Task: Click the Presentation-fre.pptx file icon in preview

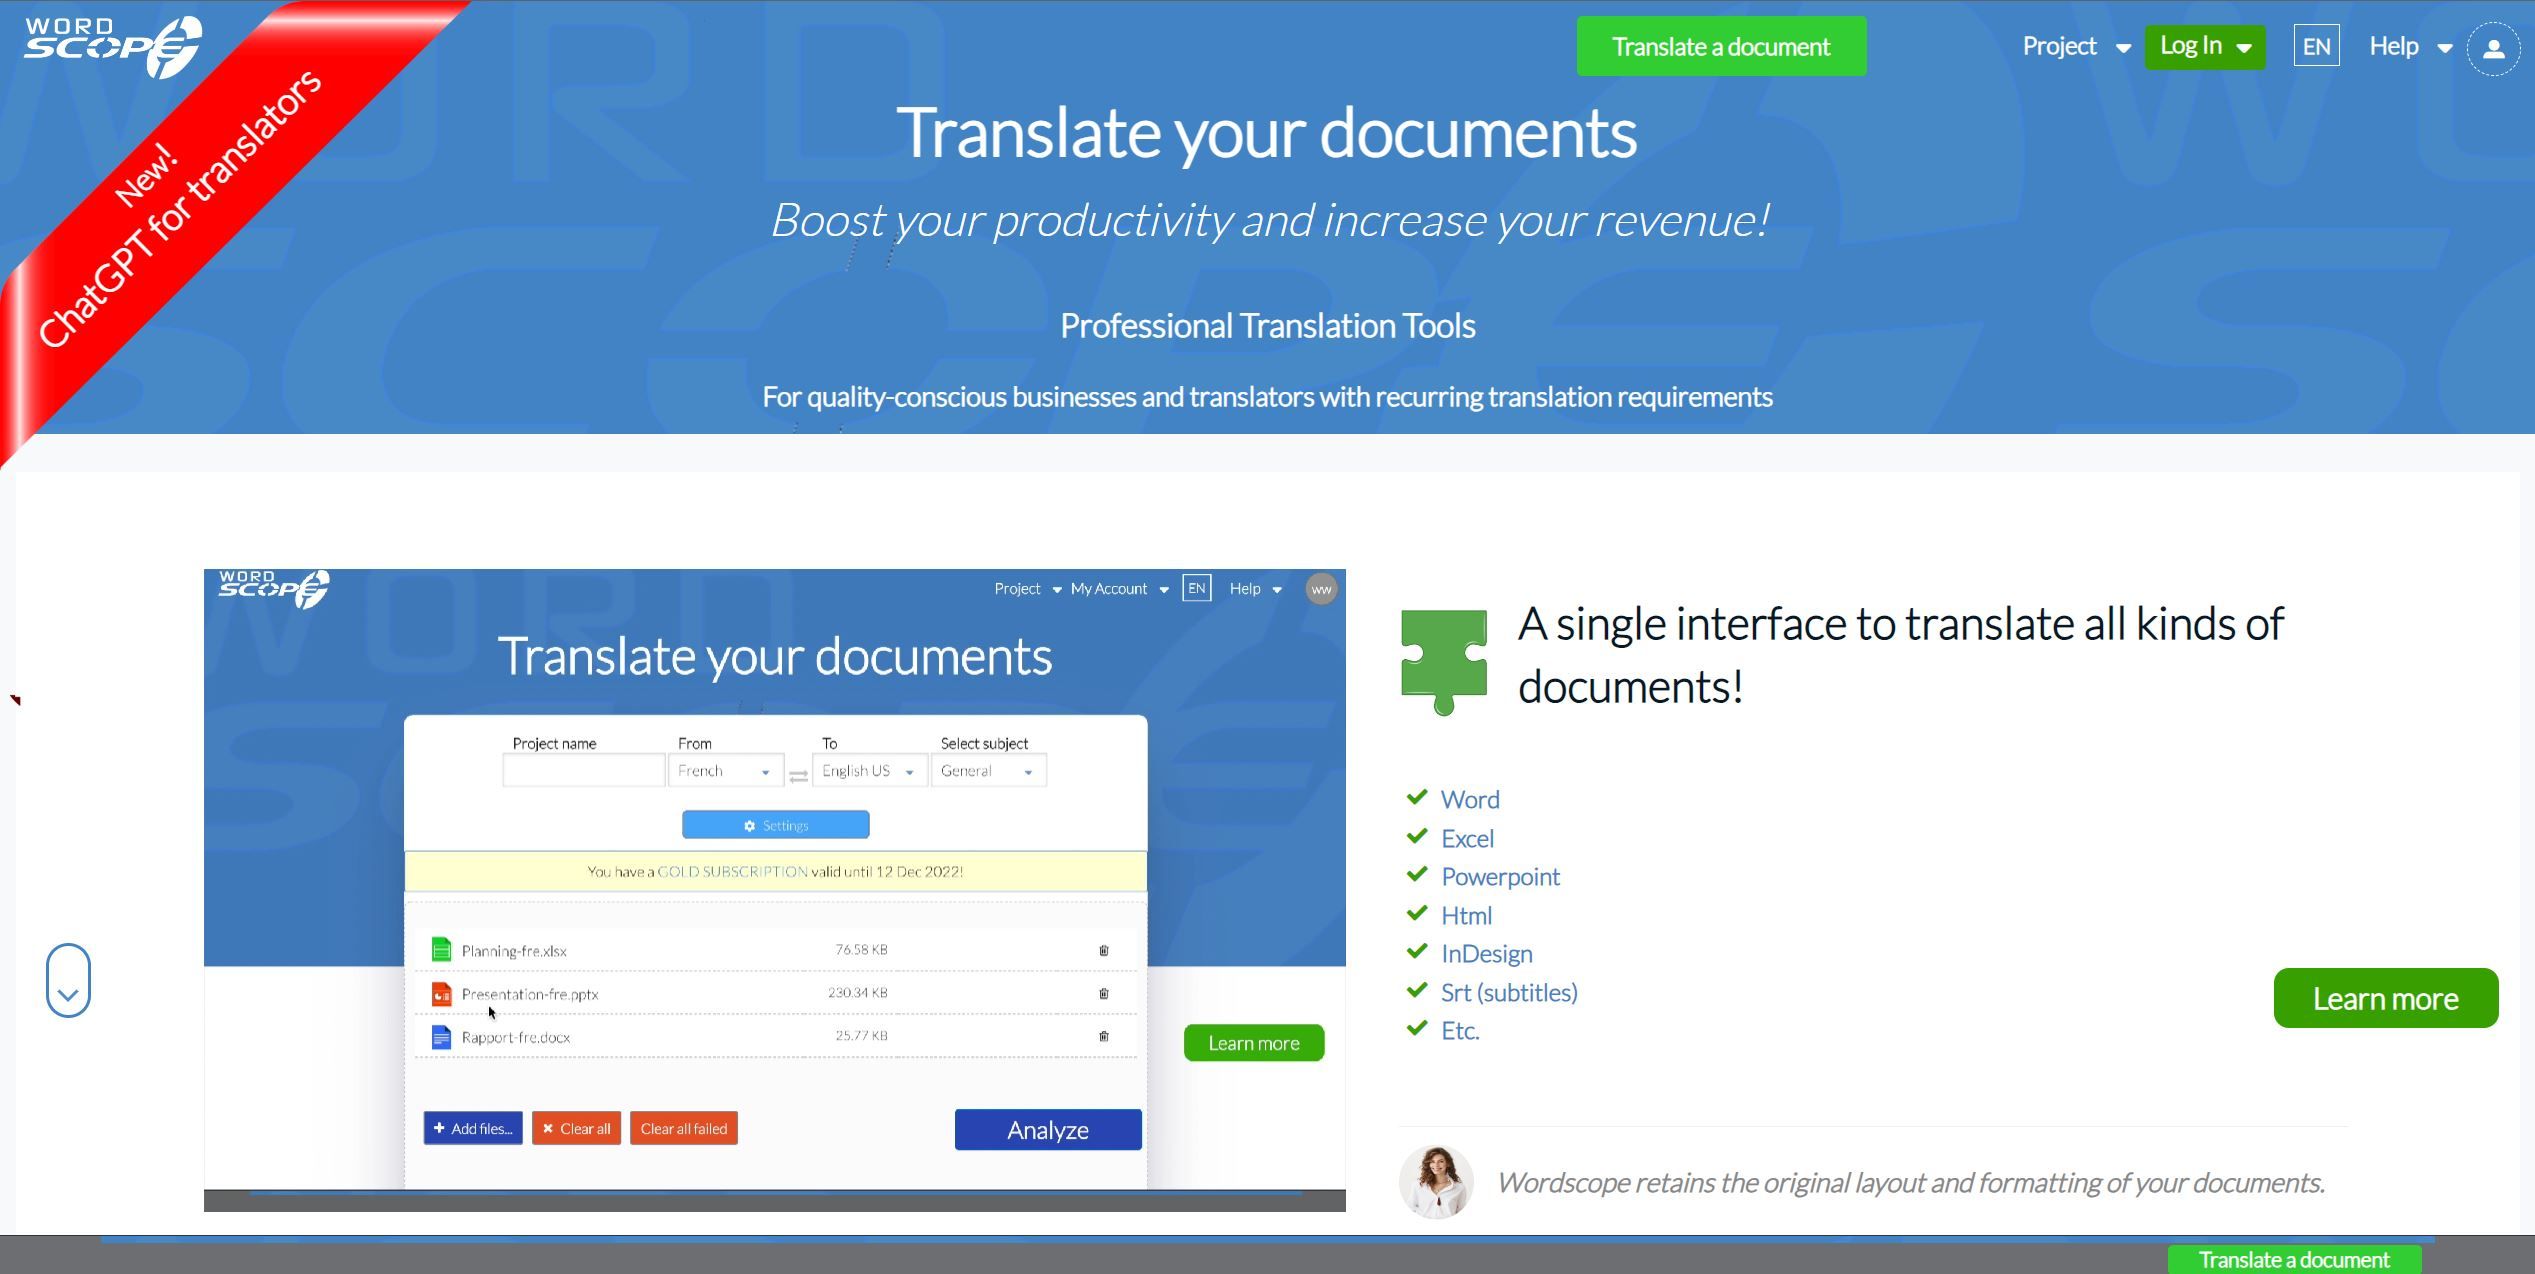Action: coord(441,993)
